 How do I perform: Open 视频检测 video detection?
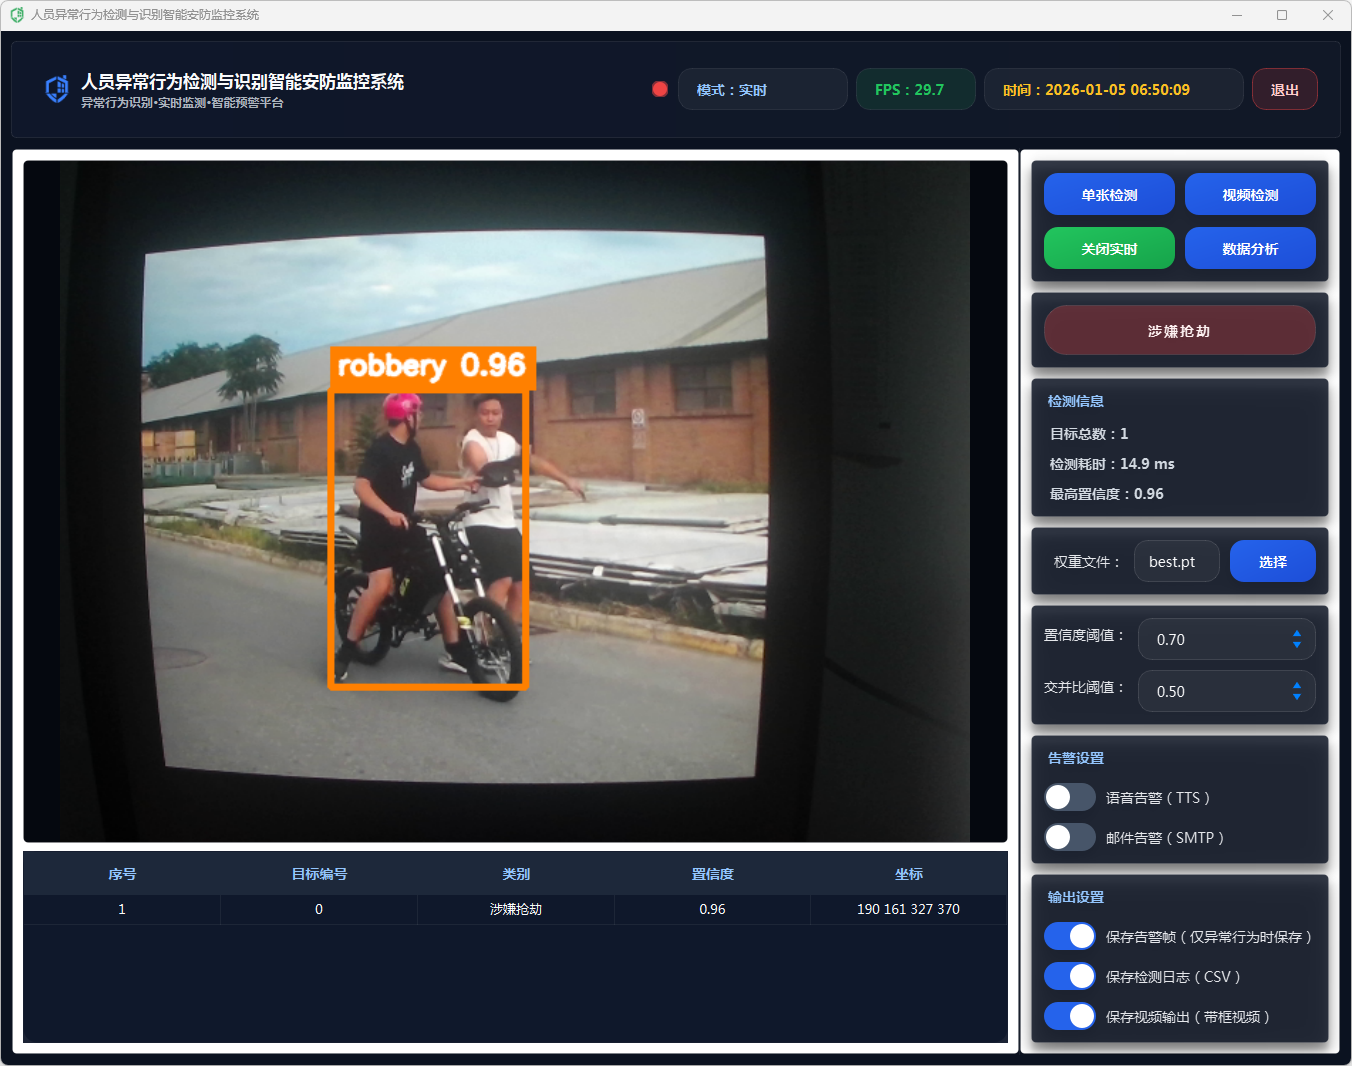pyautogui.click(x=1250, y=195)
